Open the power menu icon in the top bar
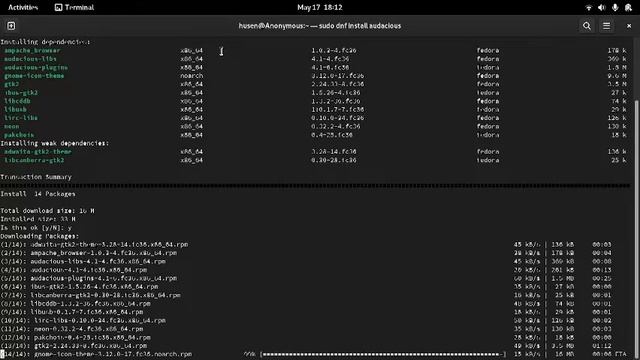Image resolution: width=640 pixels, height=360 pixels. (628, 7)
